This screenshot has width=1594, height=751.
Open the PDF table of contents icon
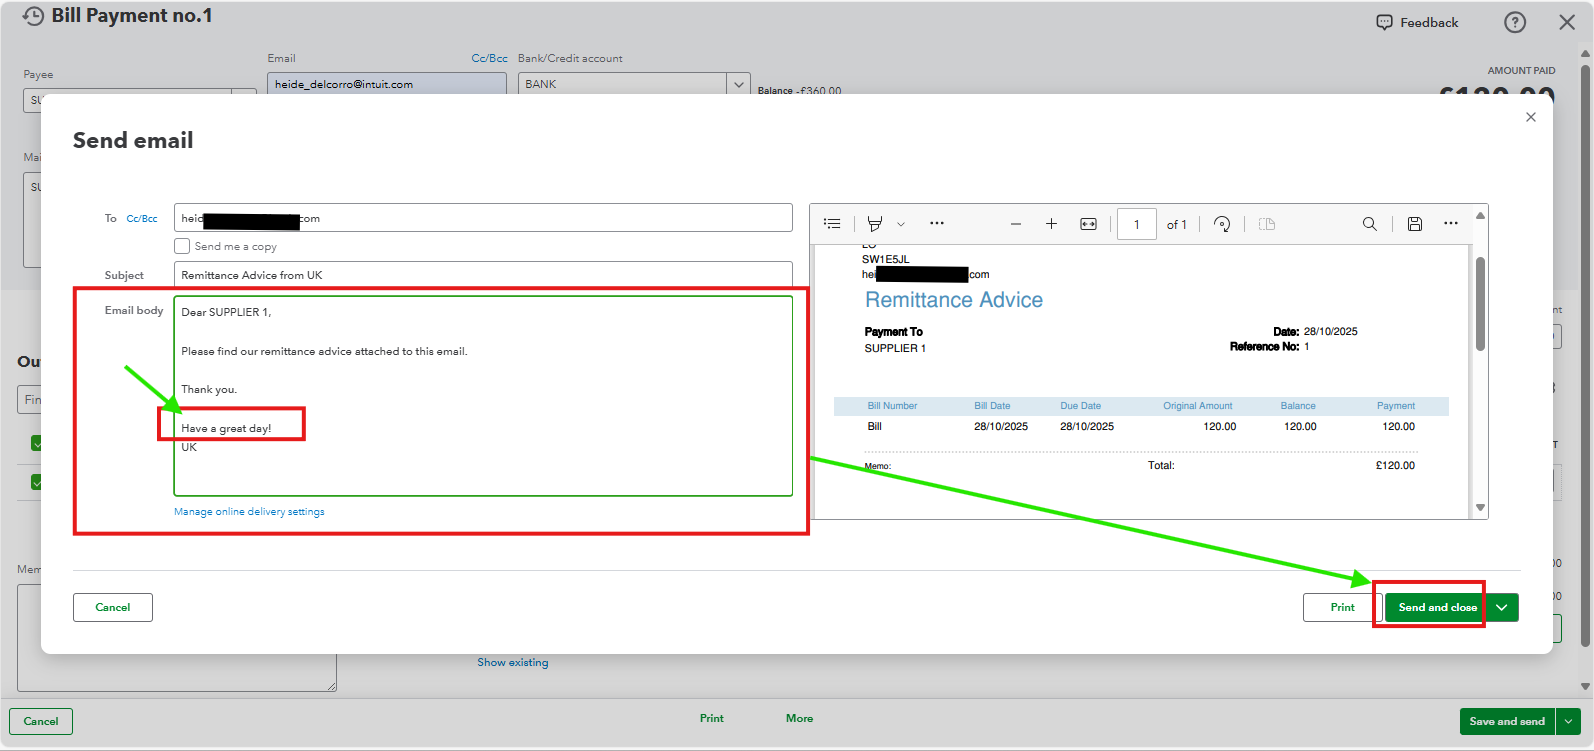pyautogui.click(x=832, y=224)
